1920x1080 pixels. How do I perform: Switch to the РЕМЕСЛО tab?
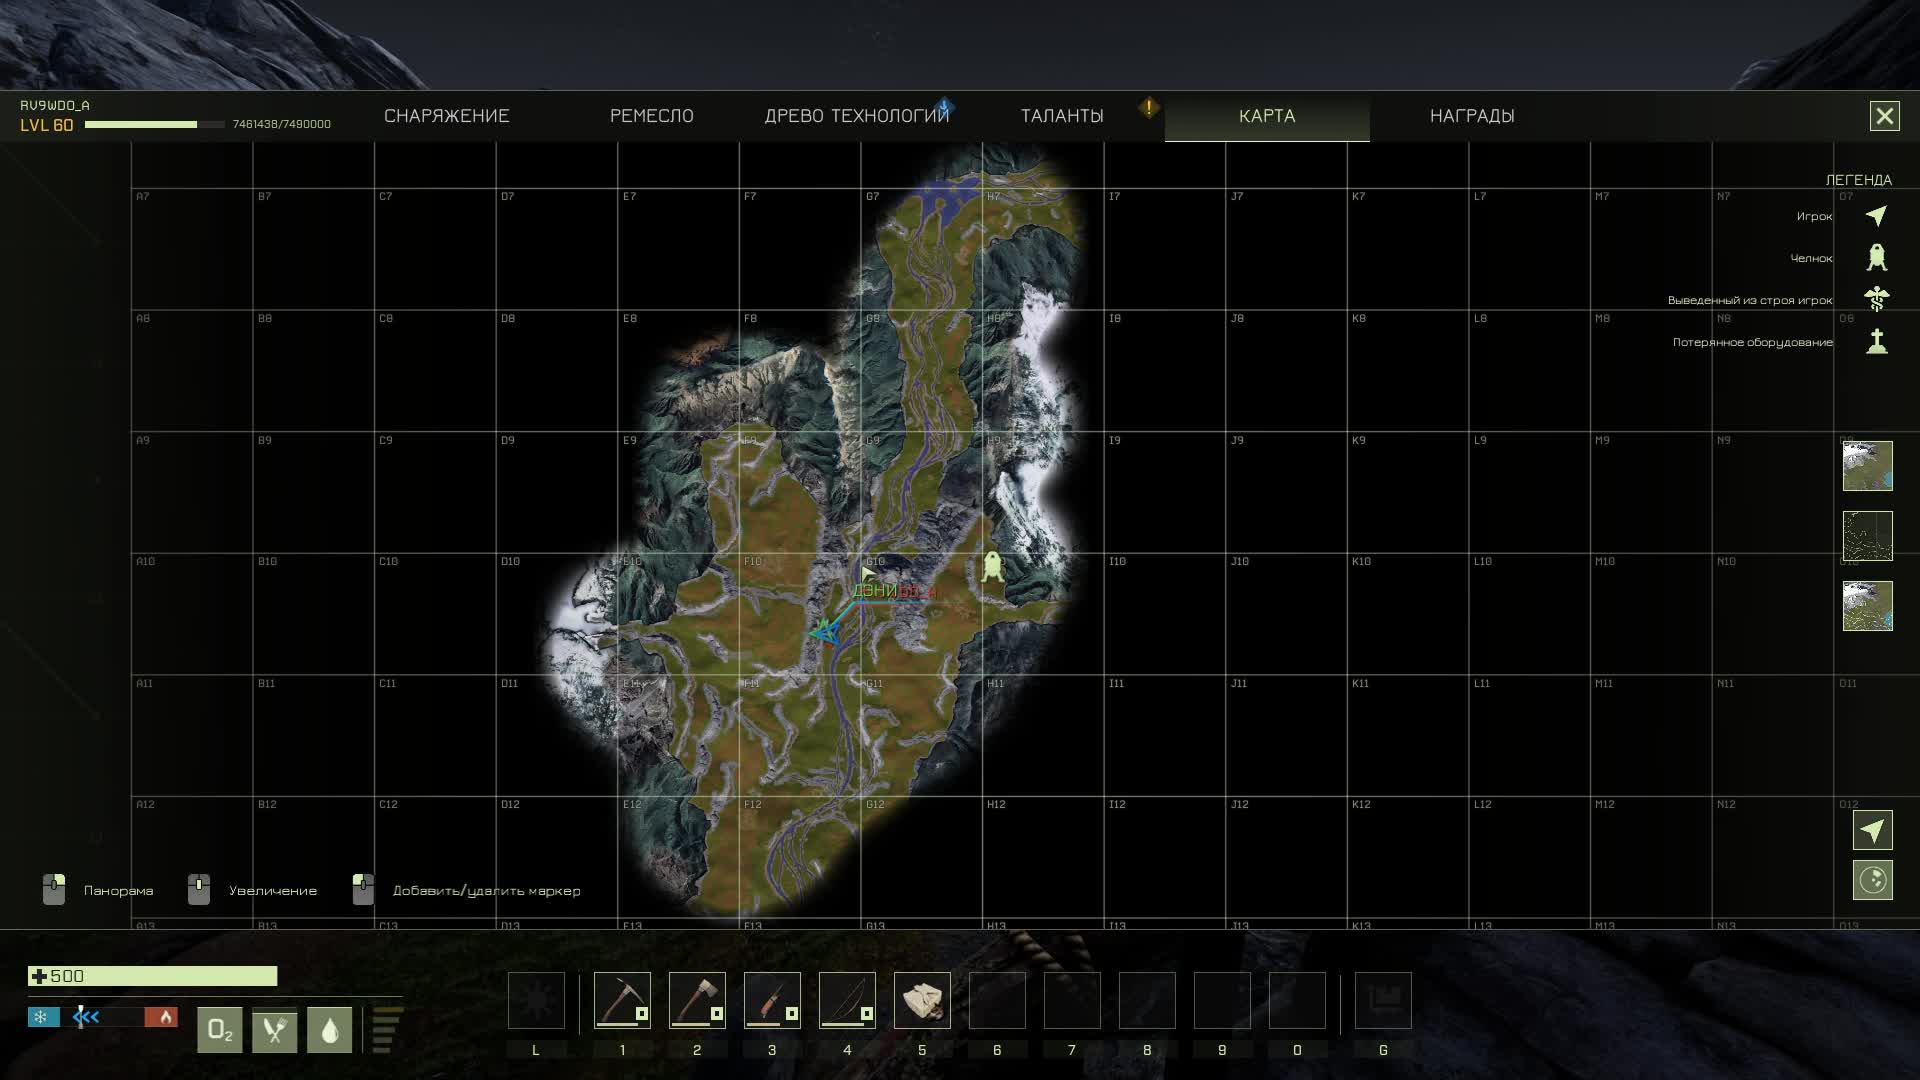[x=651, y=116]
